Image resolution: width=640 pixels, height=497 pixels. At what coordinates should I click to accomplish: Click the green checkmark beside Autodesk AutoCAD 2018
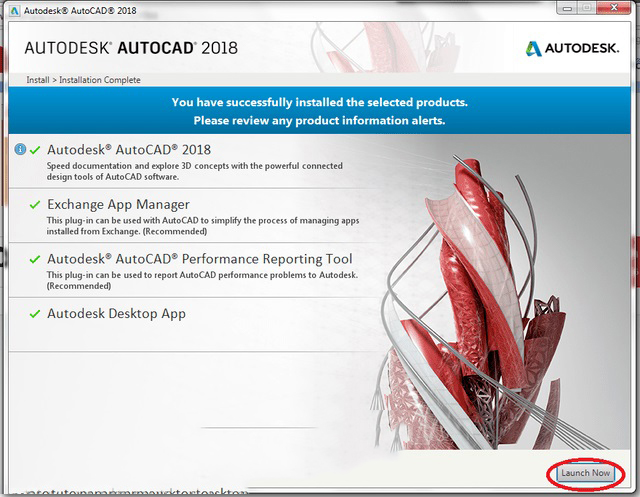pos(35,150)
